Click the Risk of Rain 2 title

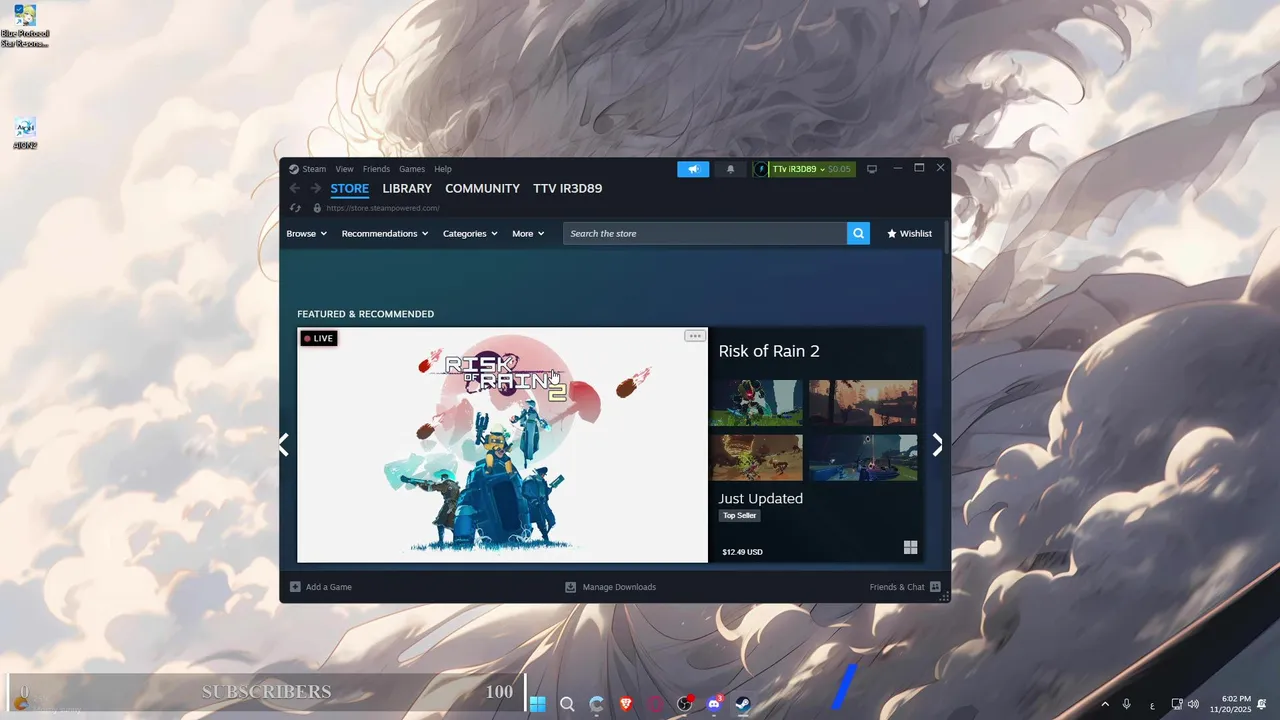(x=769, y=351)
